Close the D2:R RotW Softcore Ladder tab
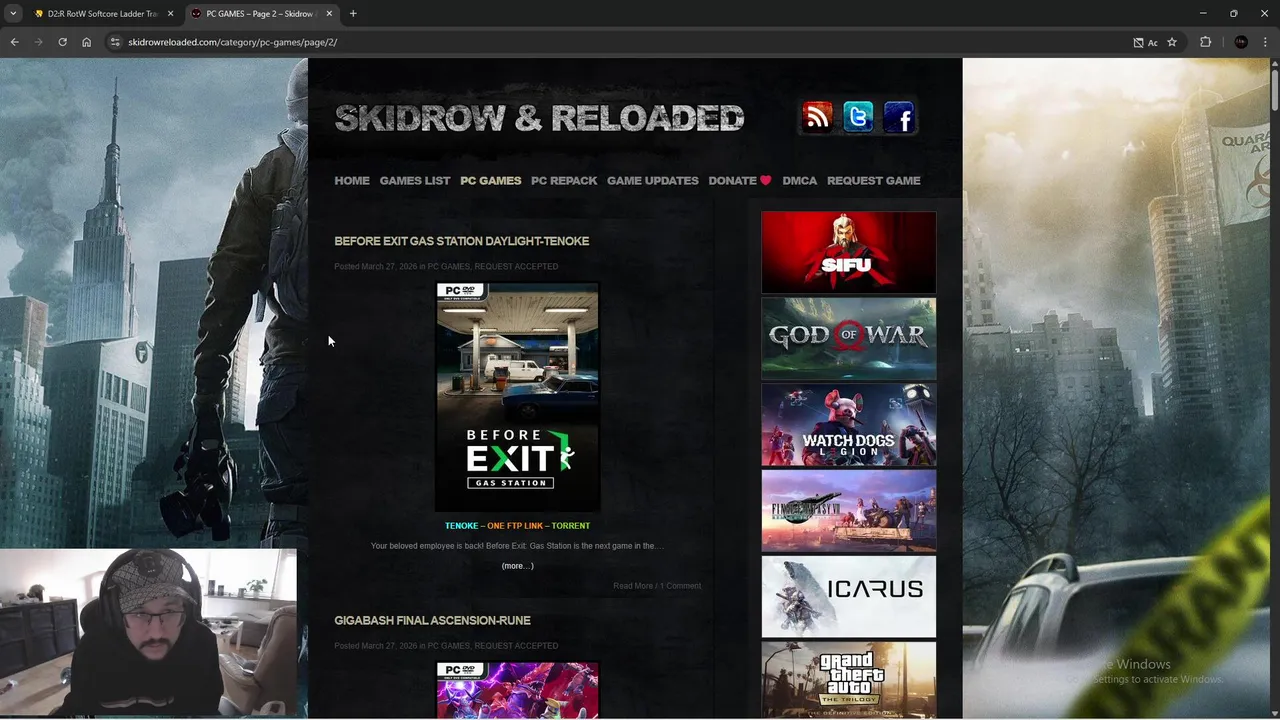The width and height of the screenshot is (1280, 720). [171, 14]
